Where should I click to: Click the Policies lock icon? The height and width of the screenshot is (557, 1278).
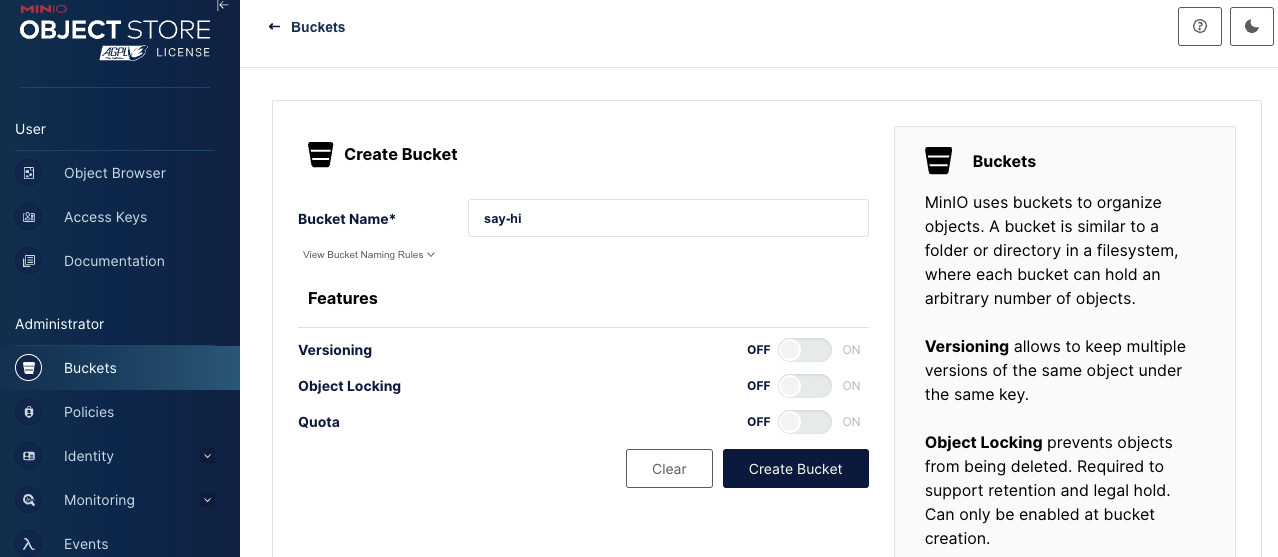pos(29,412)
